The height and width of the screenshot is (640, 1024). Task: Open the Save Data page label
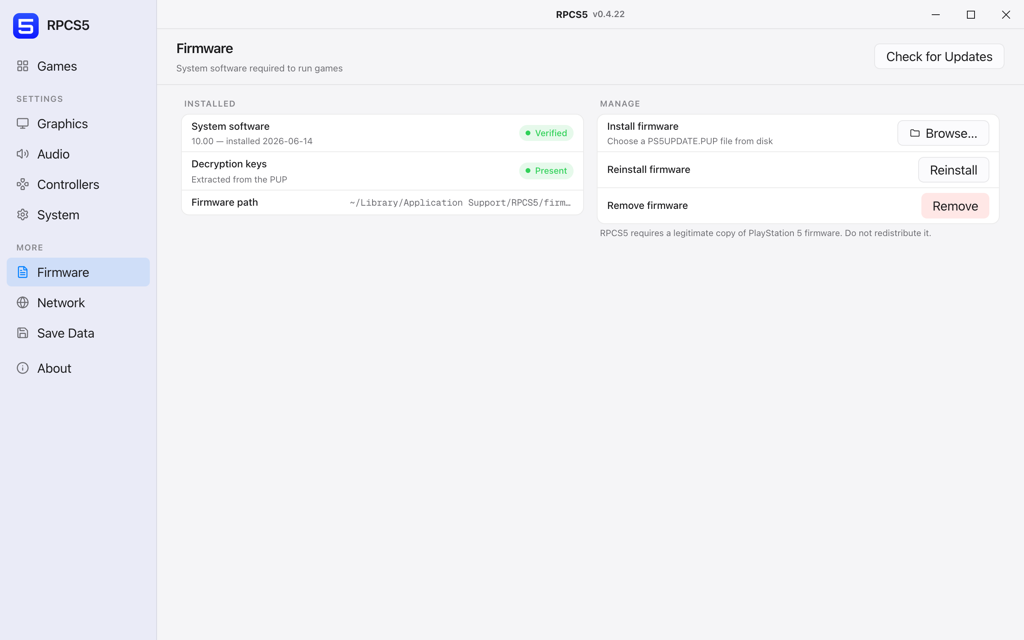65,333
